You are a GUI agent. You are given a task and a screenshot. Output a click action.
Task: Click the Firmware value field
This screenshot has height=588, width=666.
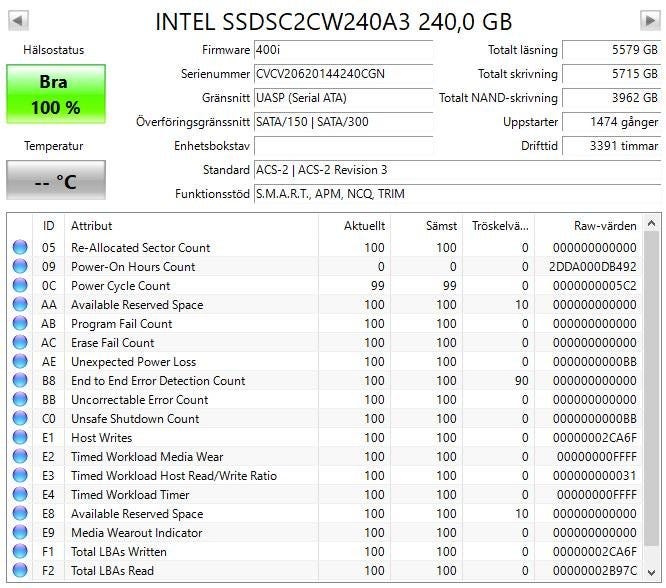click(x=343, y=50)
